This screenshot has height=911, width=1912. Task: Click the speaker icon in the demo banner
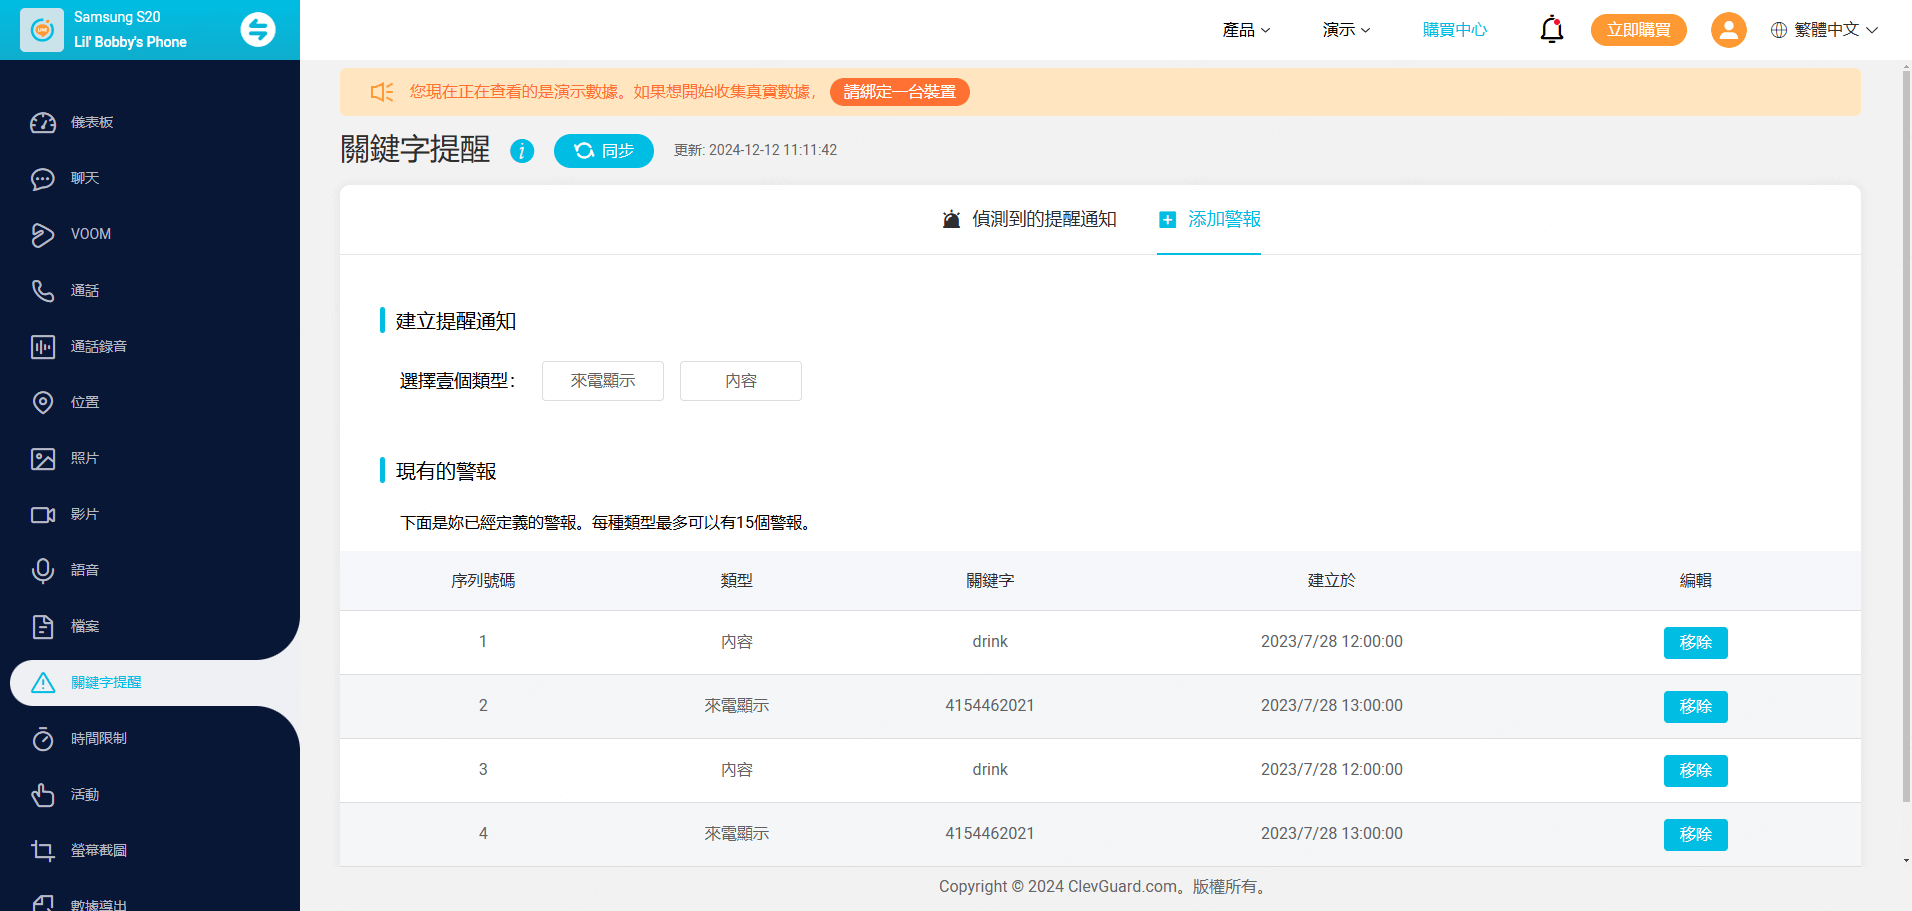click(382, 92)
